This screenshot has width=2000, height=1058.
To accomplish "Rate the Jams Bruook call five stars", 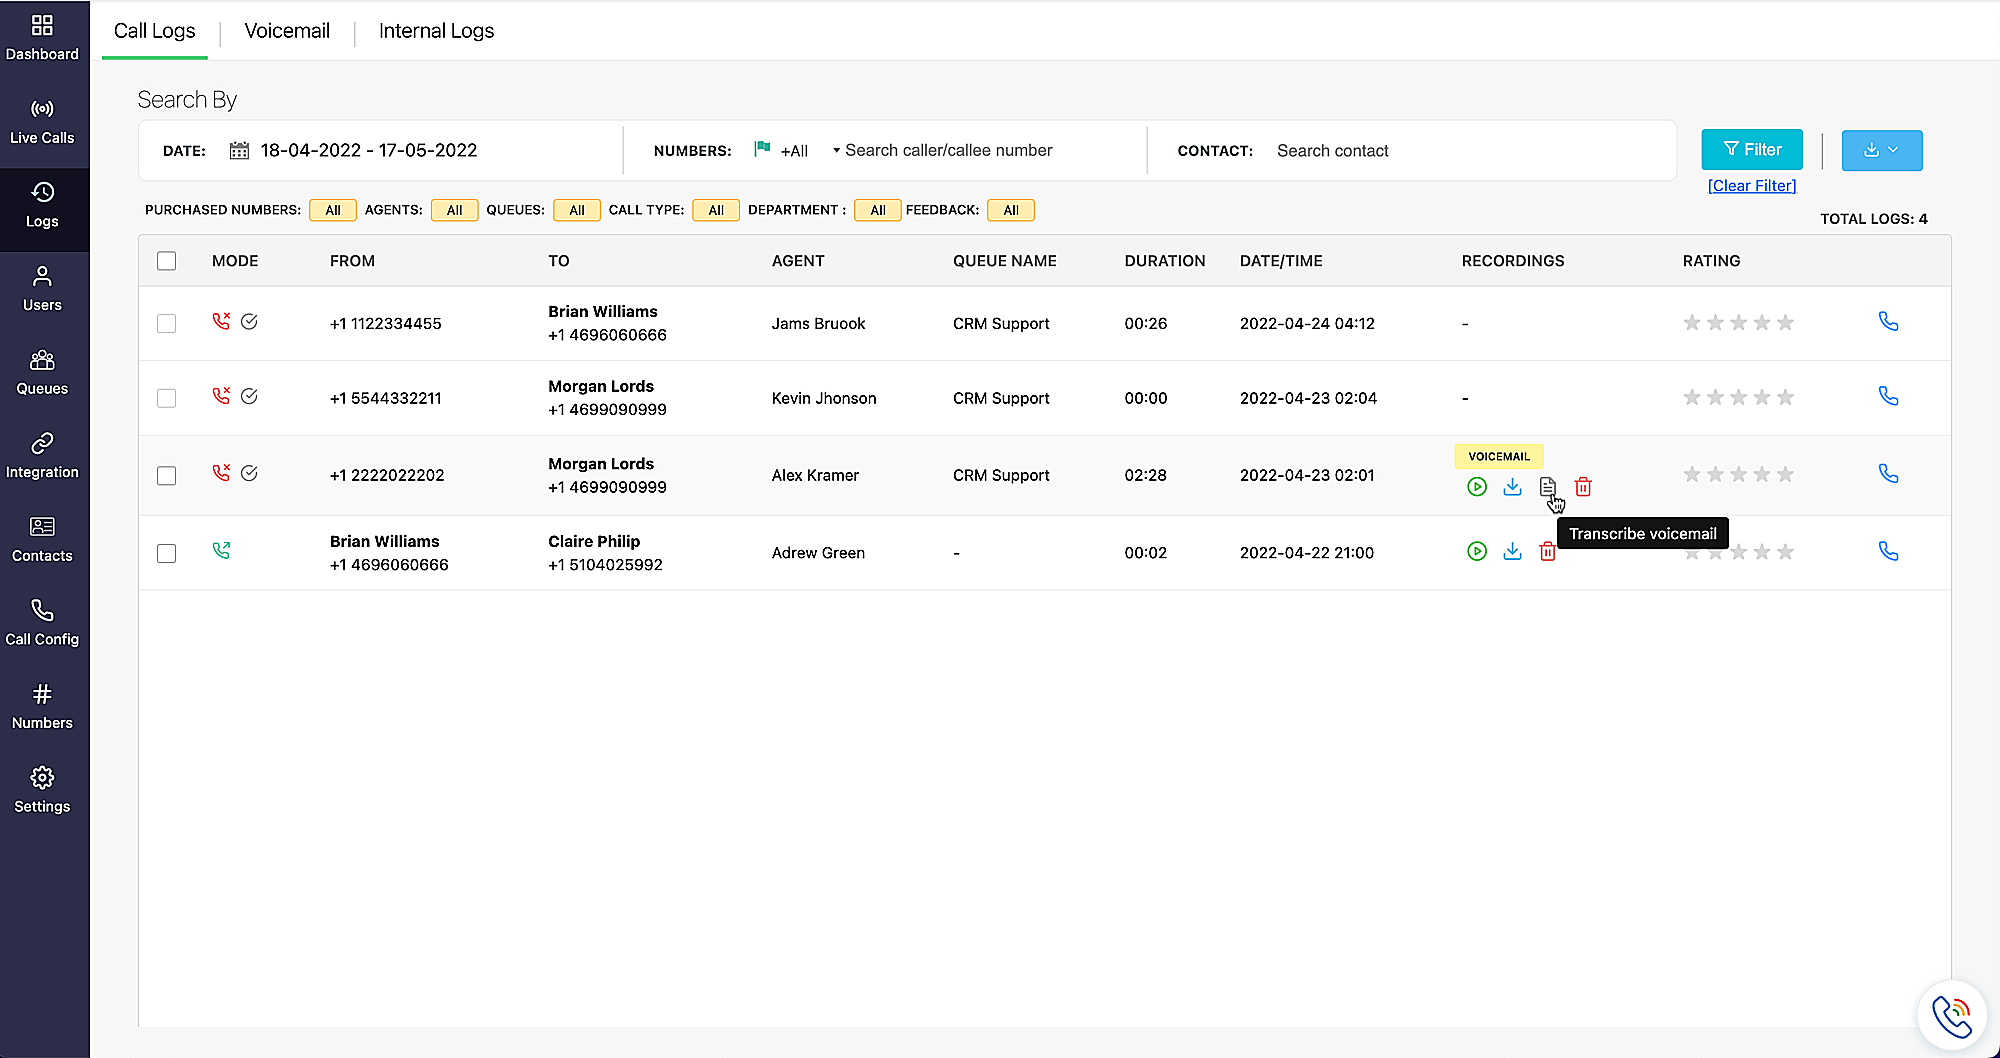I will click(1785, 323).
